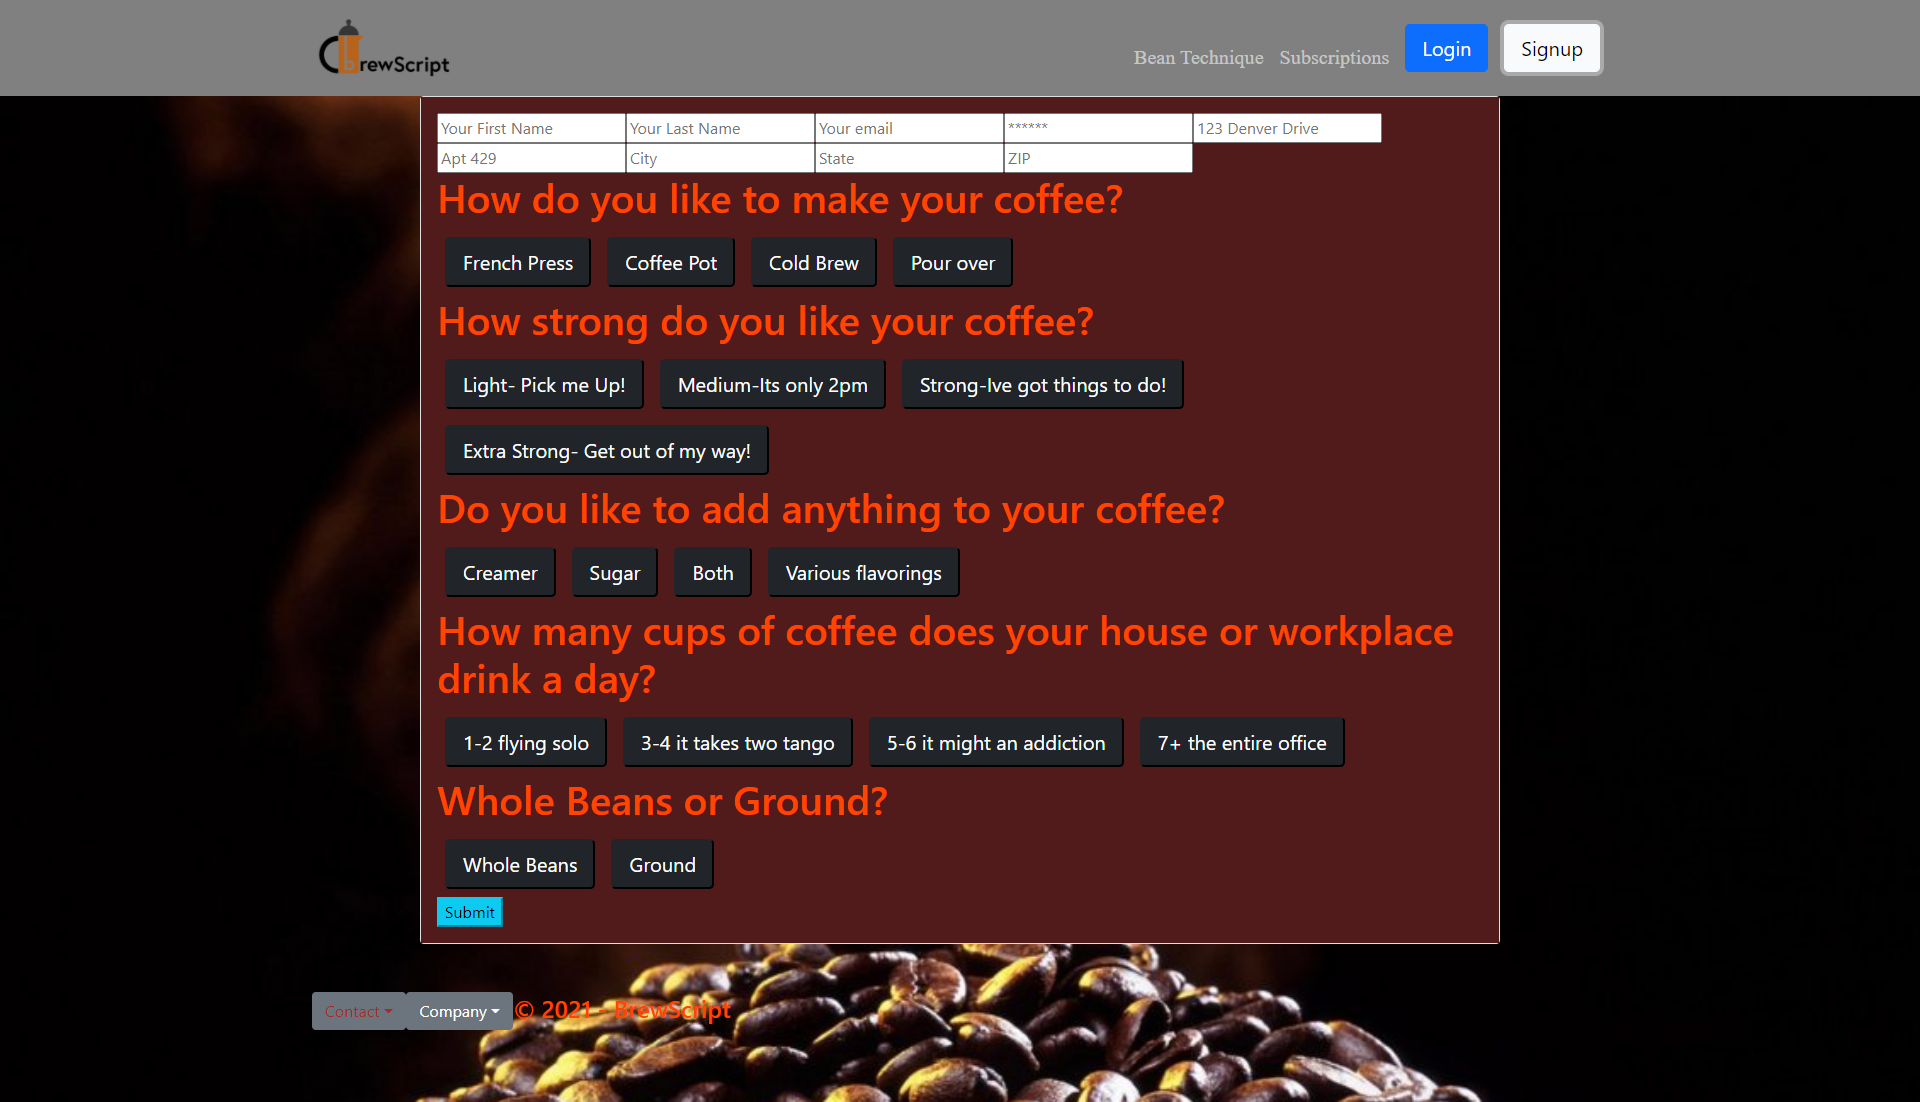
Task: Click the ZIP input field
Action: 1097,158
